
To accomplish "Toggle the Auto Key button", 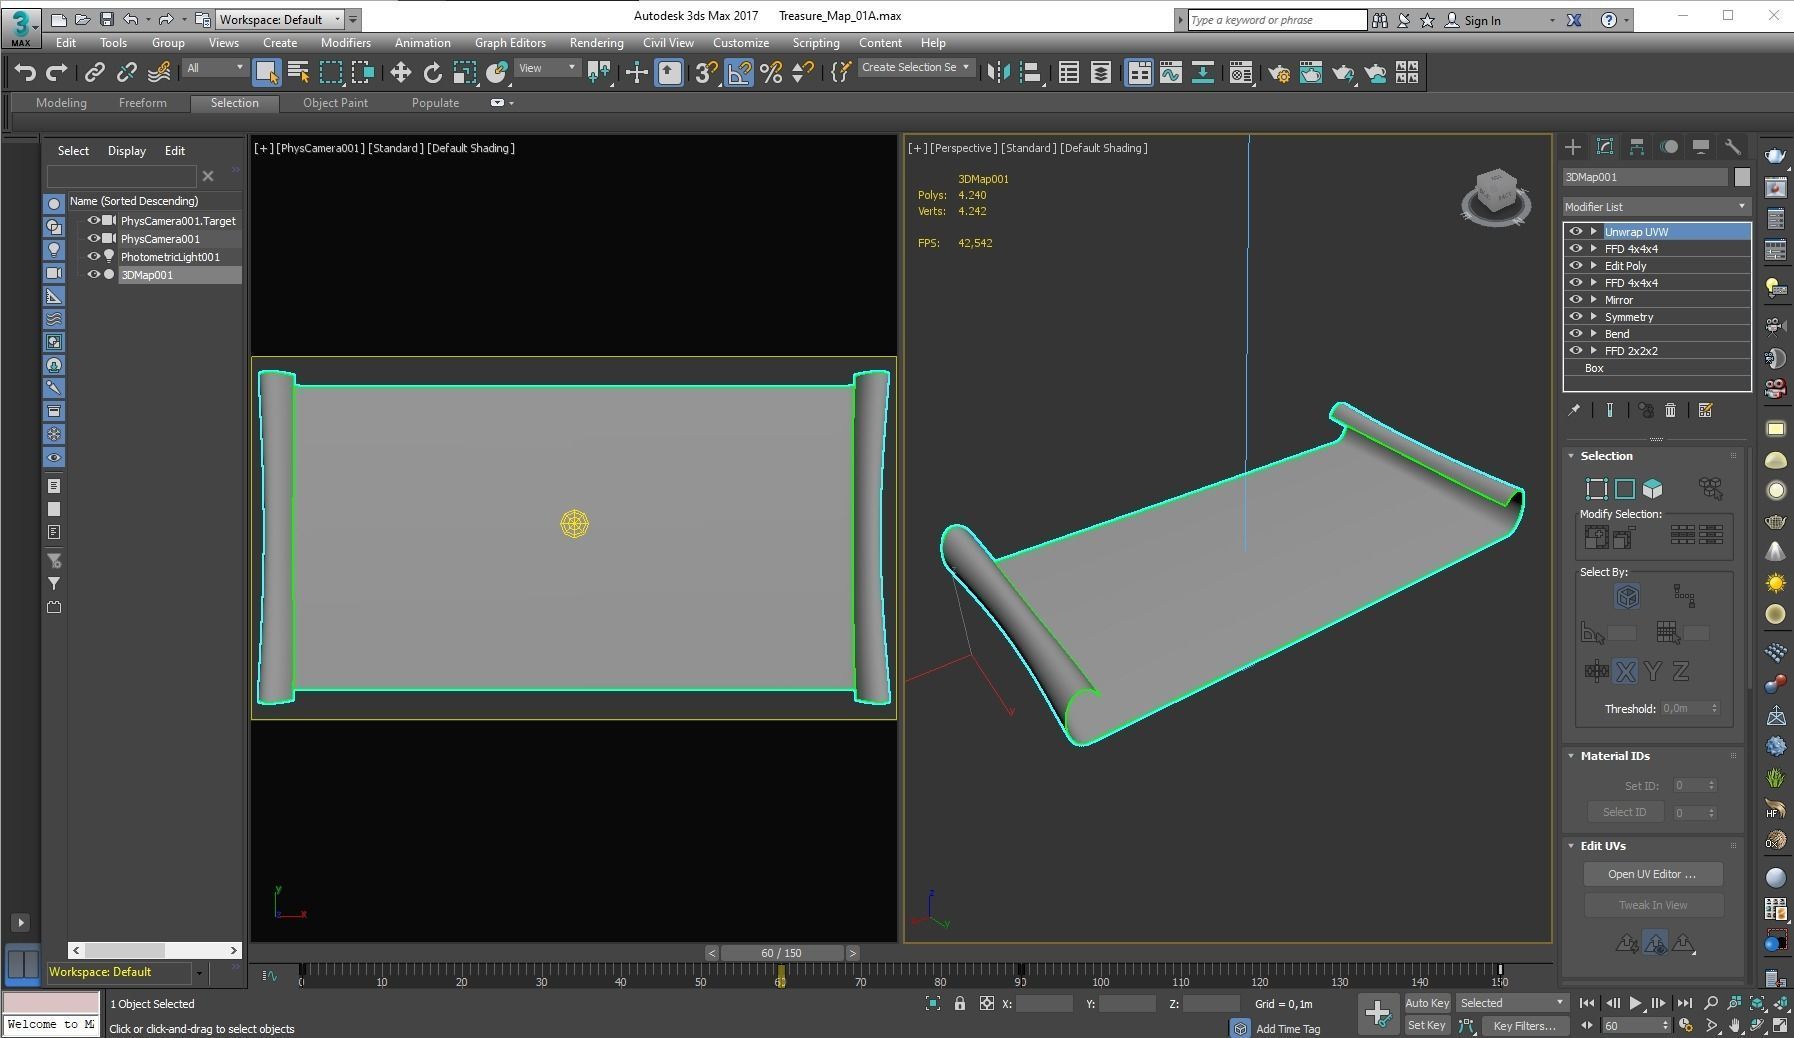I will click(x=1427, y=1003).
